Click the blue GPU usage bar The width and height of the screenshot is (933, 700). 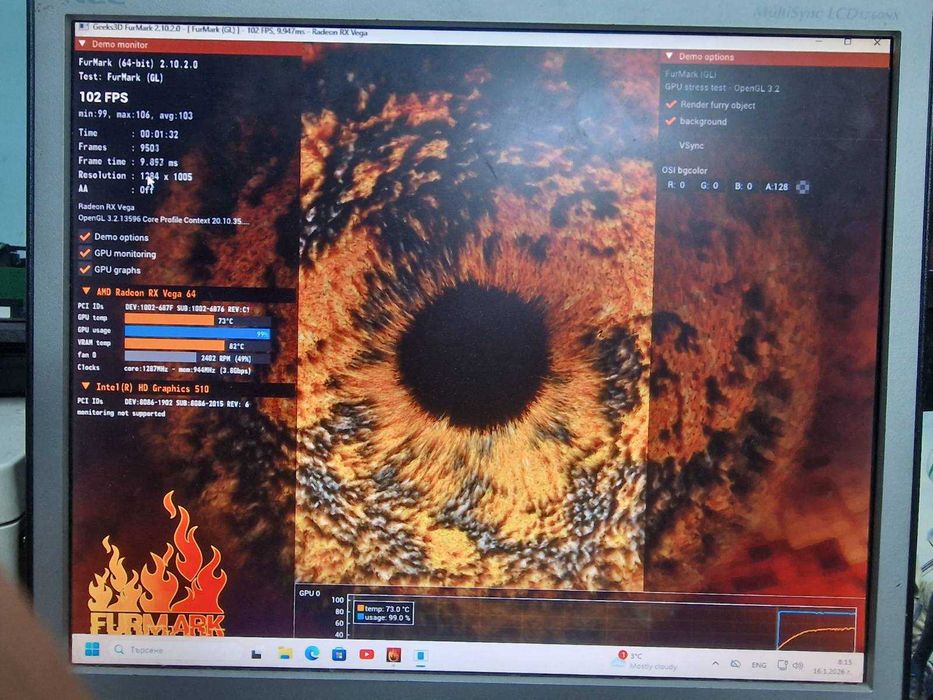tap(197, 333)
